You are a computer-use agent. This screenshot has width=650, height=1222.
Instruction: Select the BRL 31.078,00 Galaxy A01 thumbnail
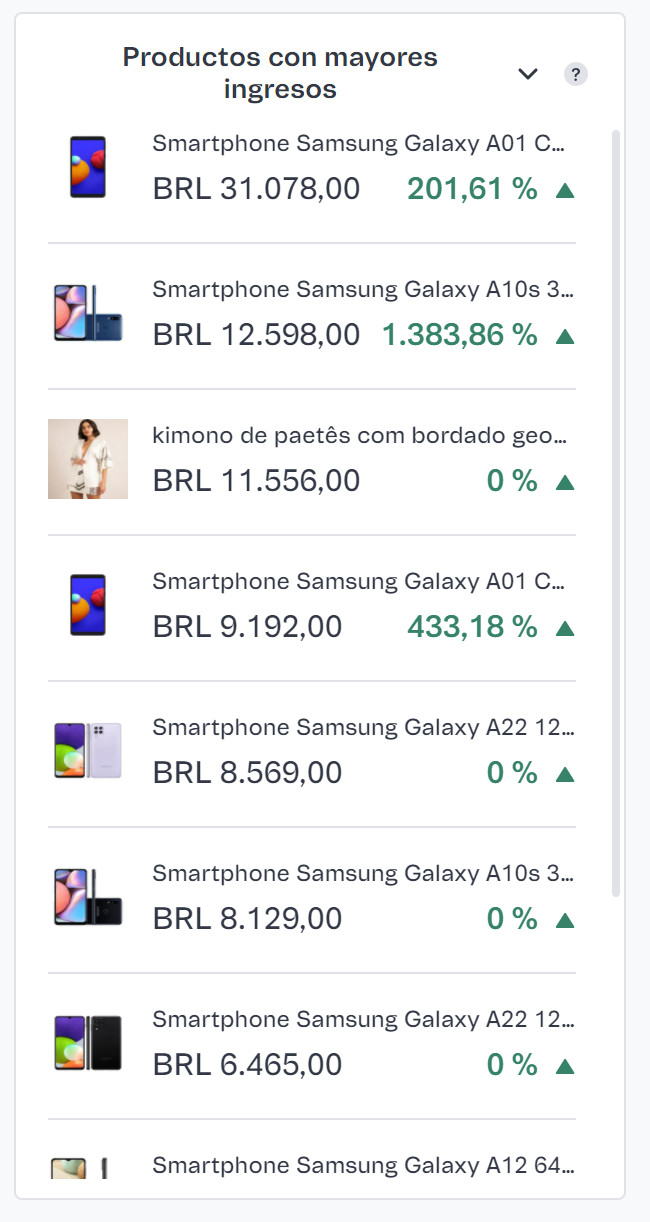(88, 167)
